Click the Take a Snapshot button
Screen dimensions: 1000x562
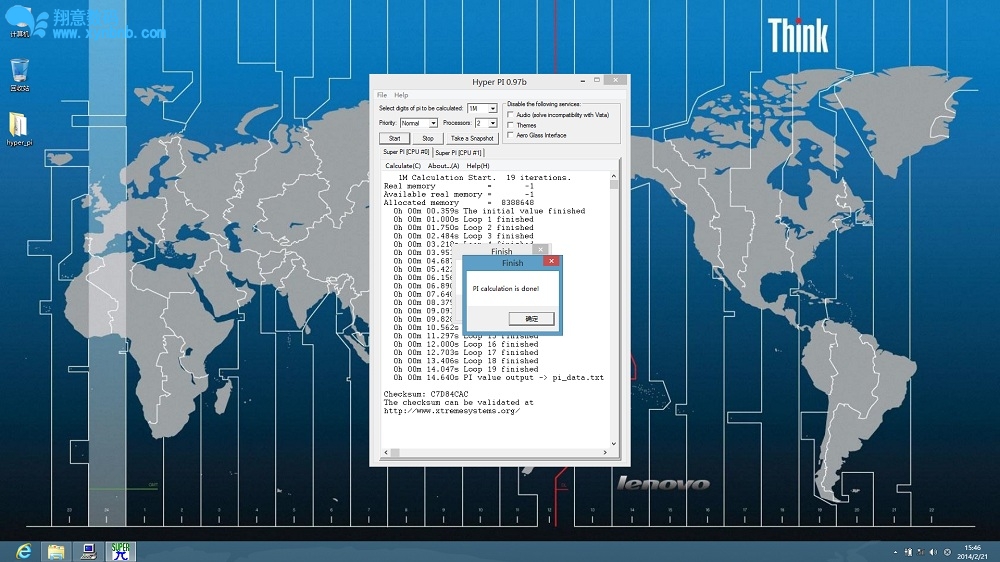(x=472, y=138)
